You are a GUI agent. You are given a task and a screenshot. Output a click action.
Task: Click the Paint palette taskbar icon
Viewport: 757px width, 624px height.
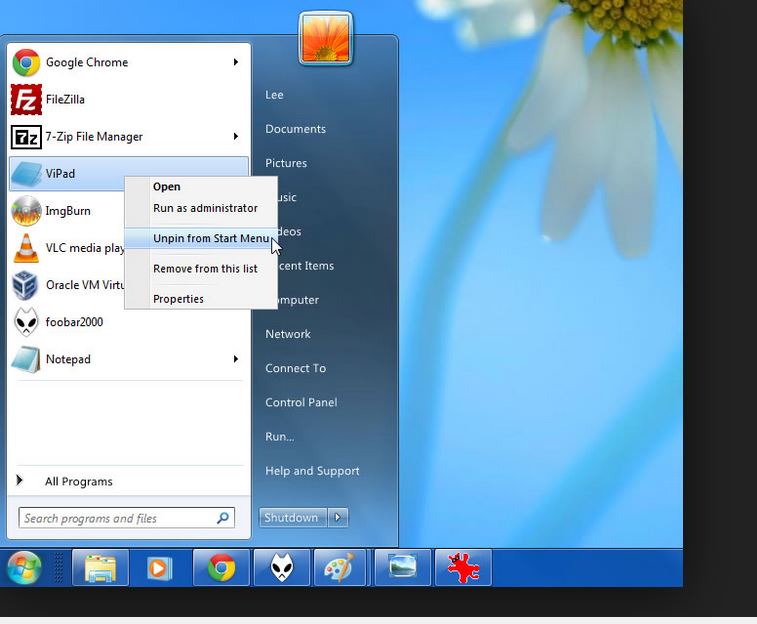pyautogui.click(x=340, y=568)
